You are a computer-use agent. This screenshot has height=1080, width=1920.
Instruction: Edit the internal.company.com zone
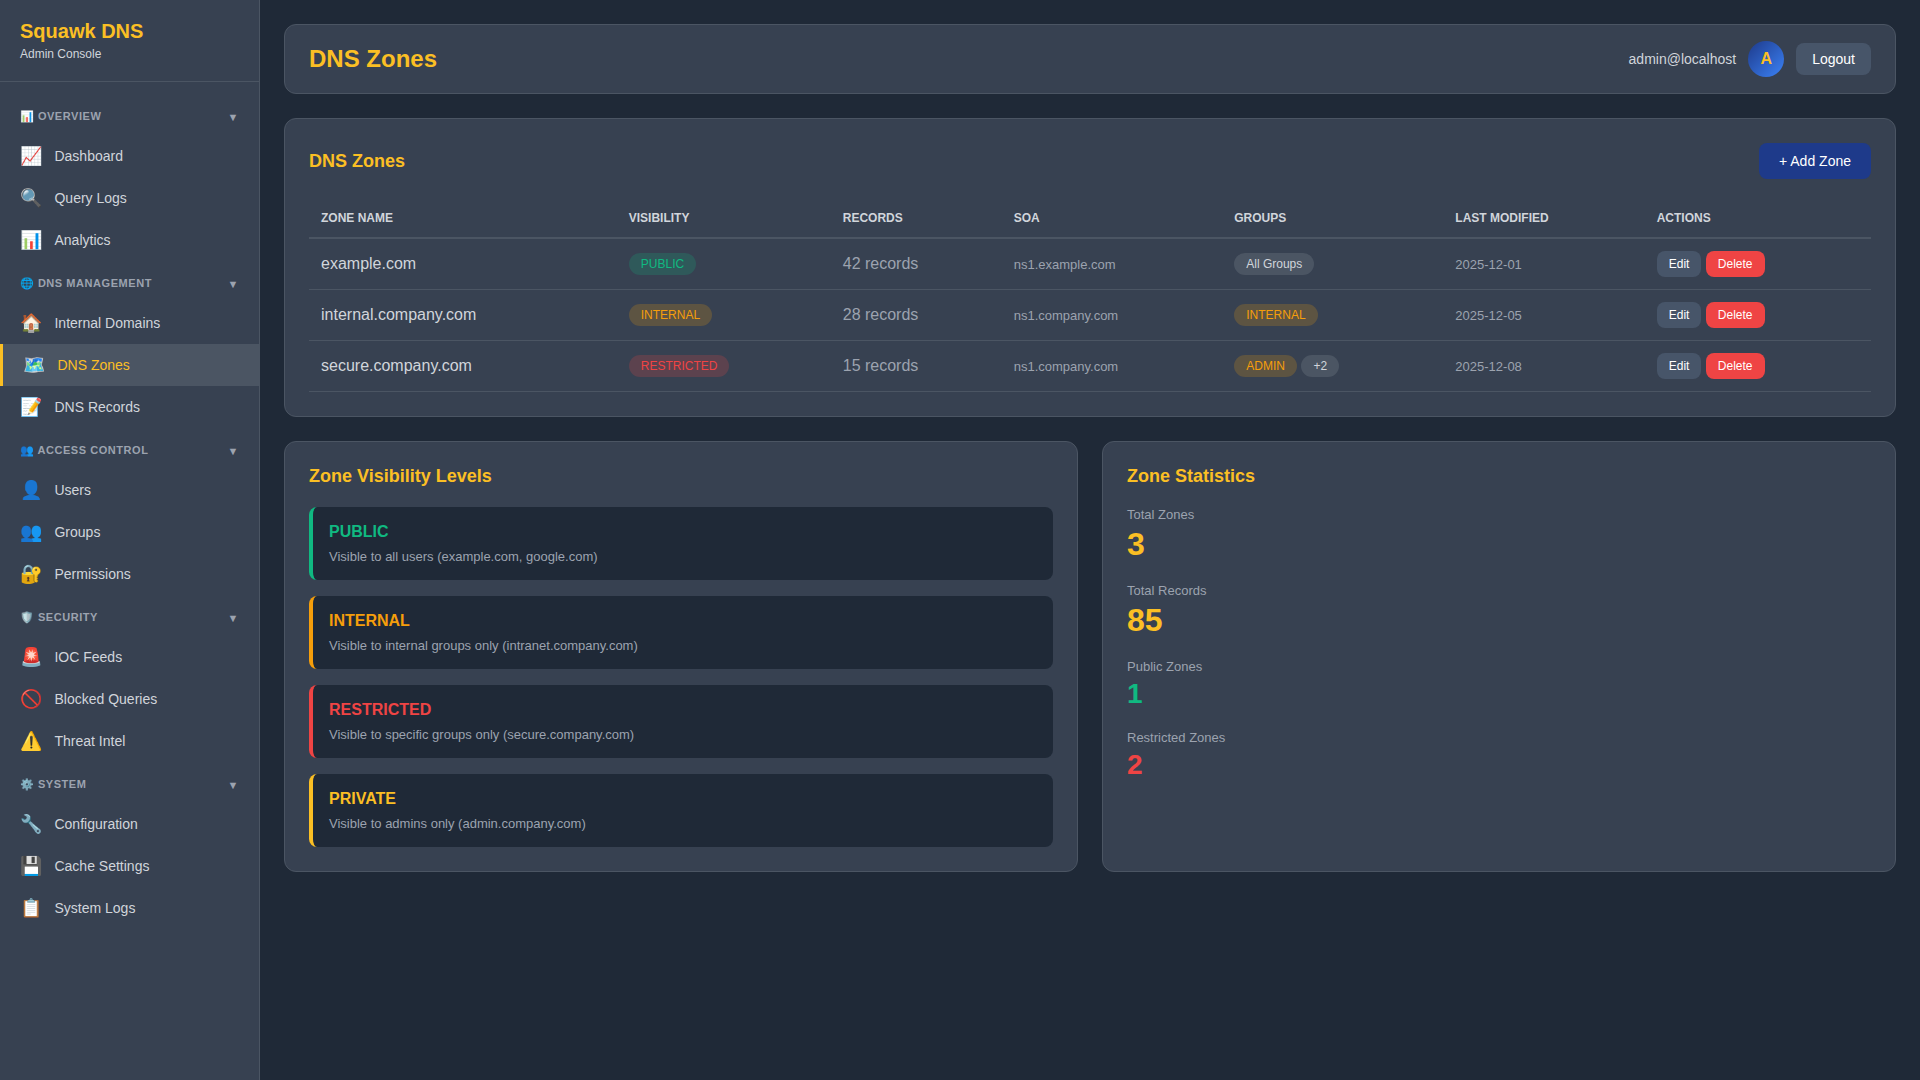tap(1678, 315)
